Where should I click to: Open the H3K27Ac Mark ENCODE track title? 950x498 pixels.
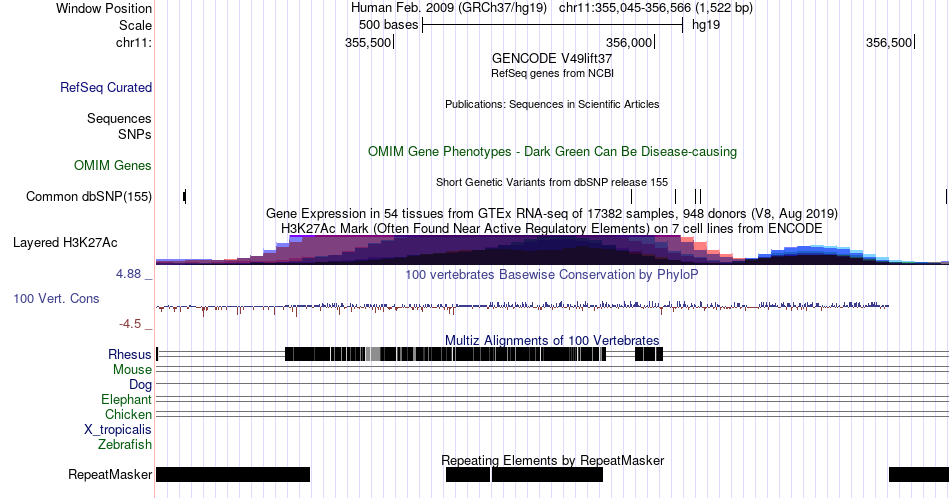coord(552,228)
